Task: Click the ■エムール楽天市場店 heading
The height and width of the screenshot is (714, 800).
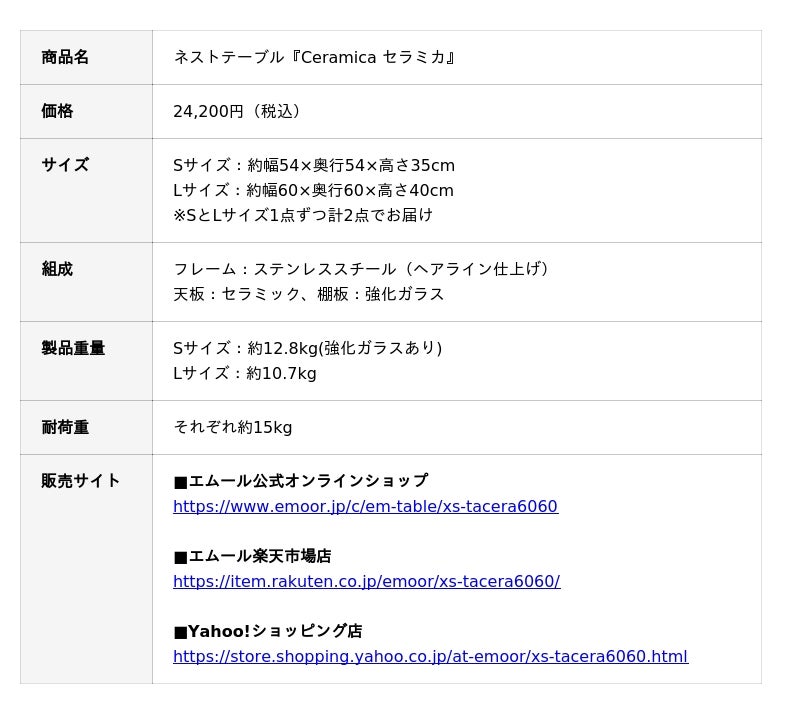Action: pyautogui.click(x=253, y=556)
